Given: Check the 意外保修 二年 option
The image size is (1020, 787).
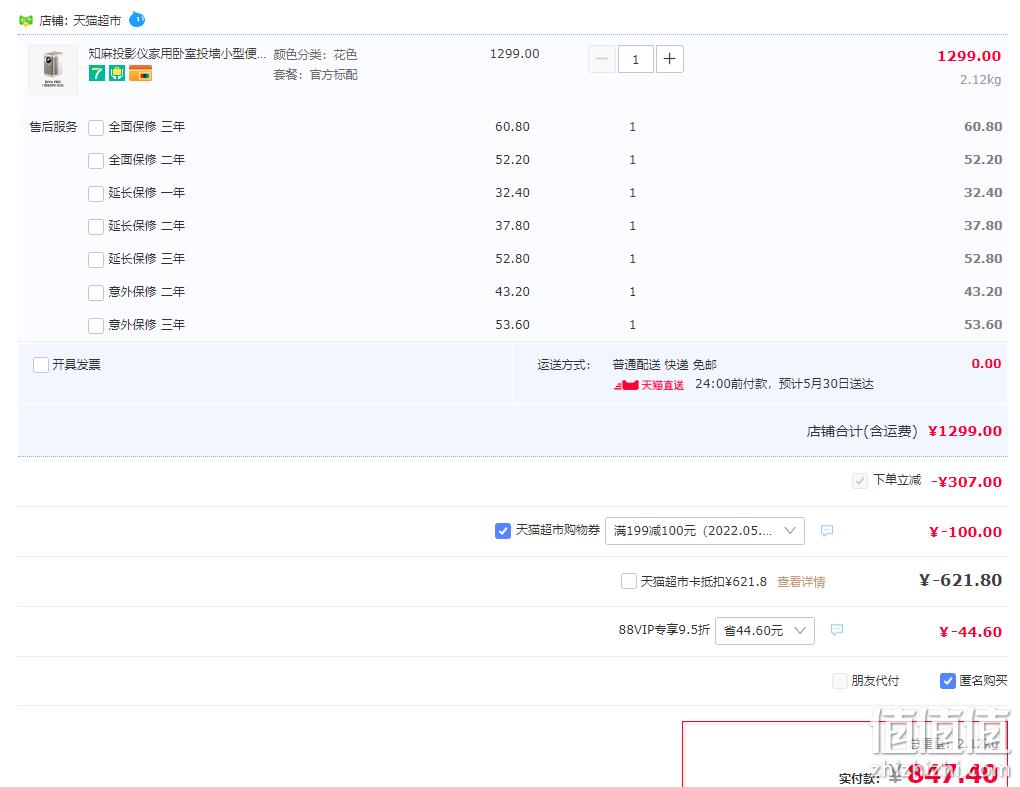Looking at the screenshot, I should (x=96, y=293).
